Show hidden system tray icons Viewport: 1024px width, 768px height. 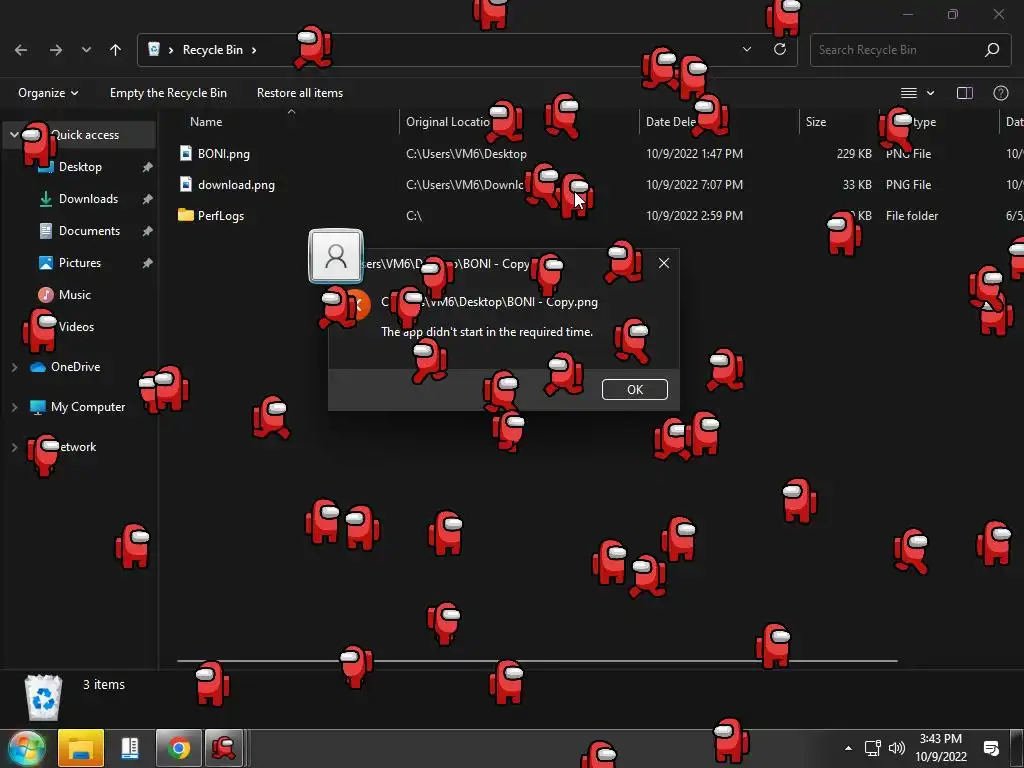point(848,748)
